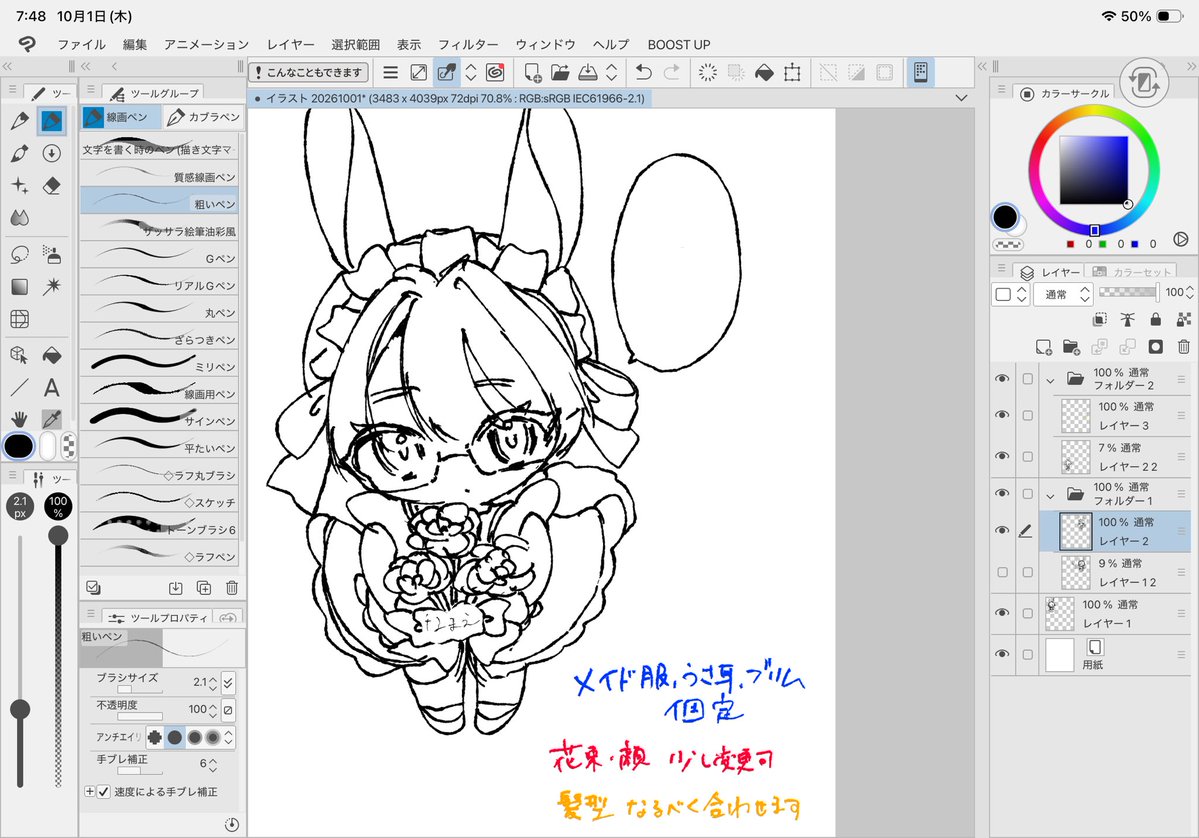Create a new layer folder
Screen dimensions: 1199x838
pos(1071,347)
